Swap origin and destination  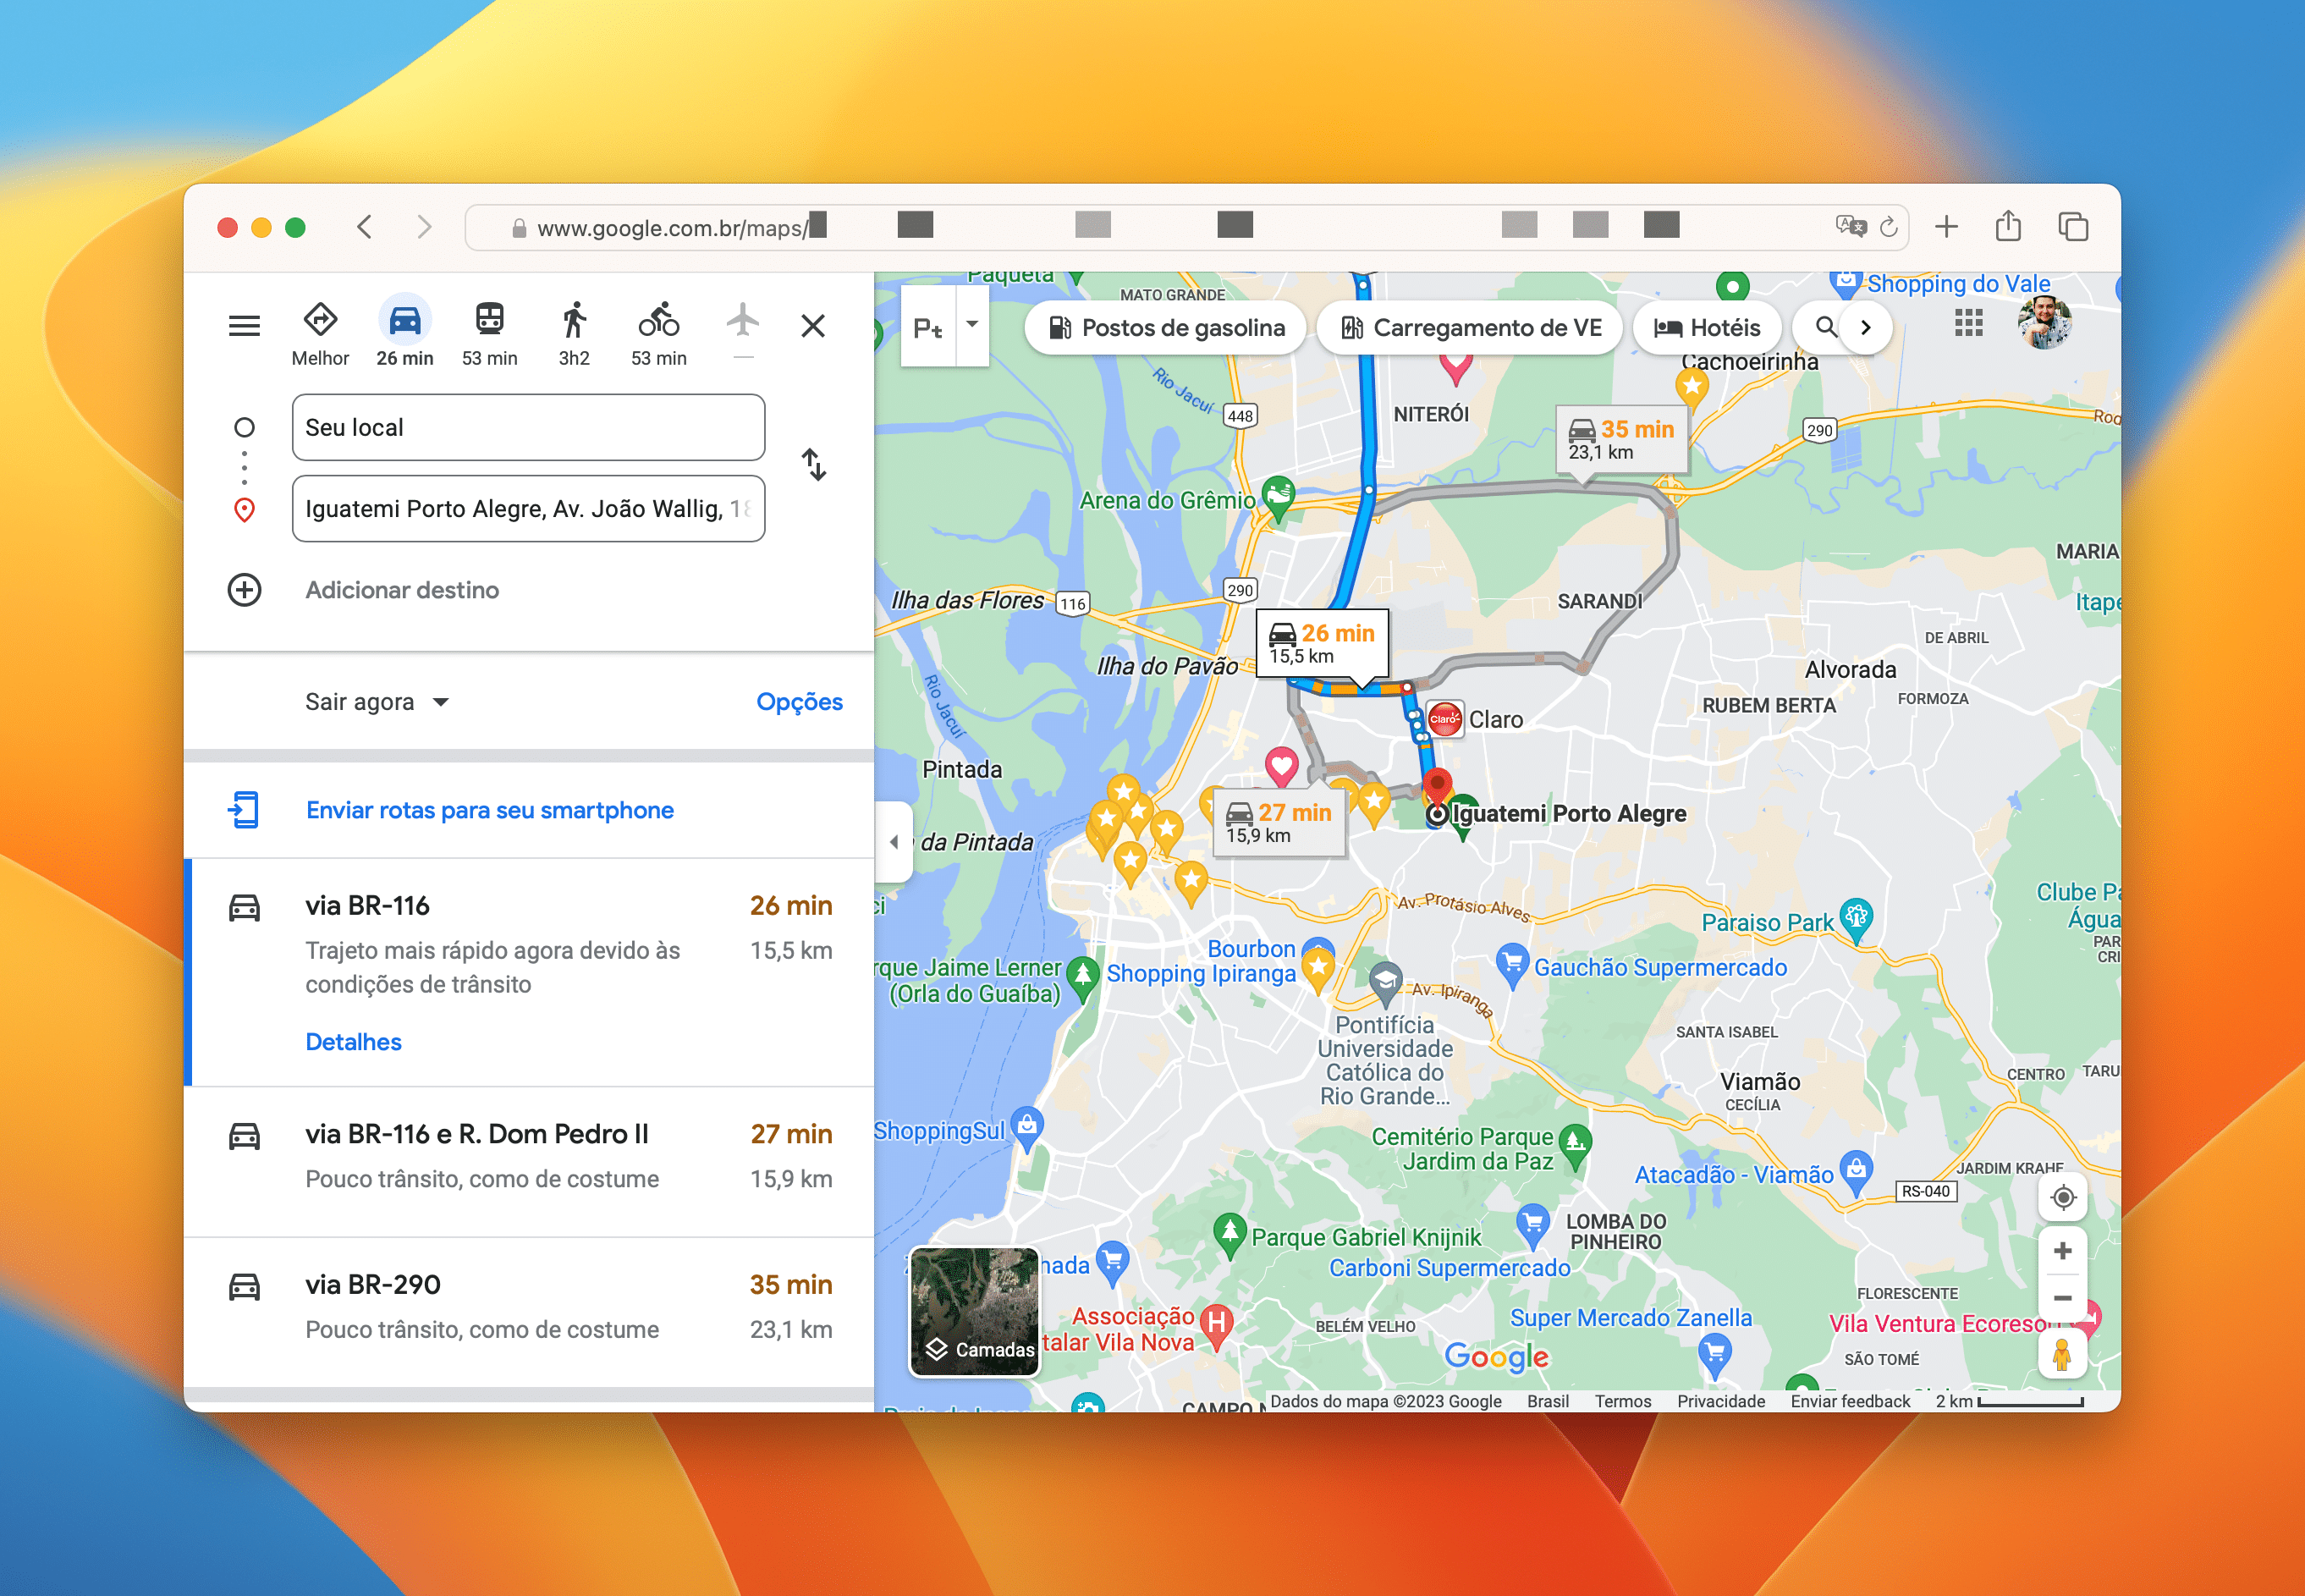[x=814, y=464]
